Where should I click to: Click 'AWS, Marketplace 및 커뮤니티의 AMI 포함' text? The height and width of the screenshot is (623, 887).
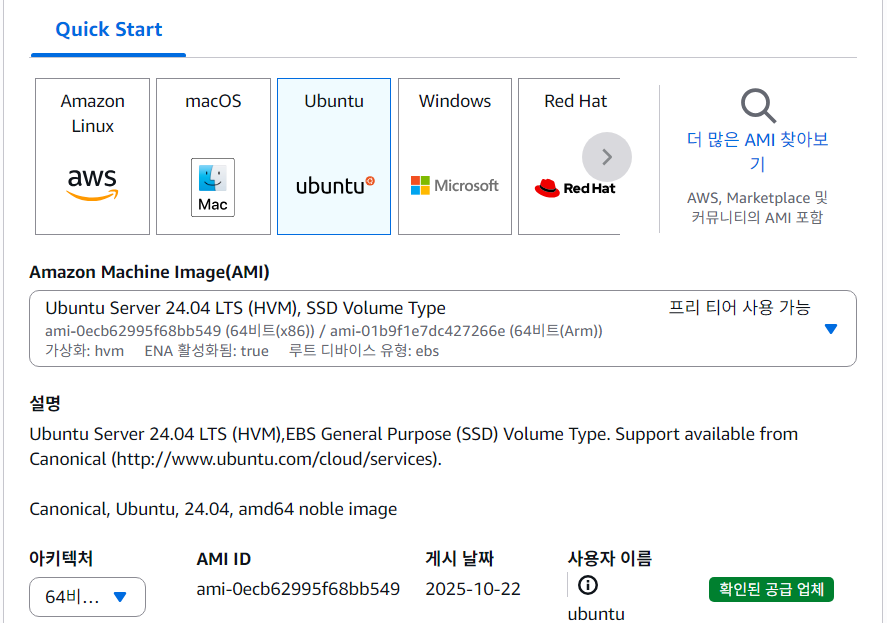(757, 207)
